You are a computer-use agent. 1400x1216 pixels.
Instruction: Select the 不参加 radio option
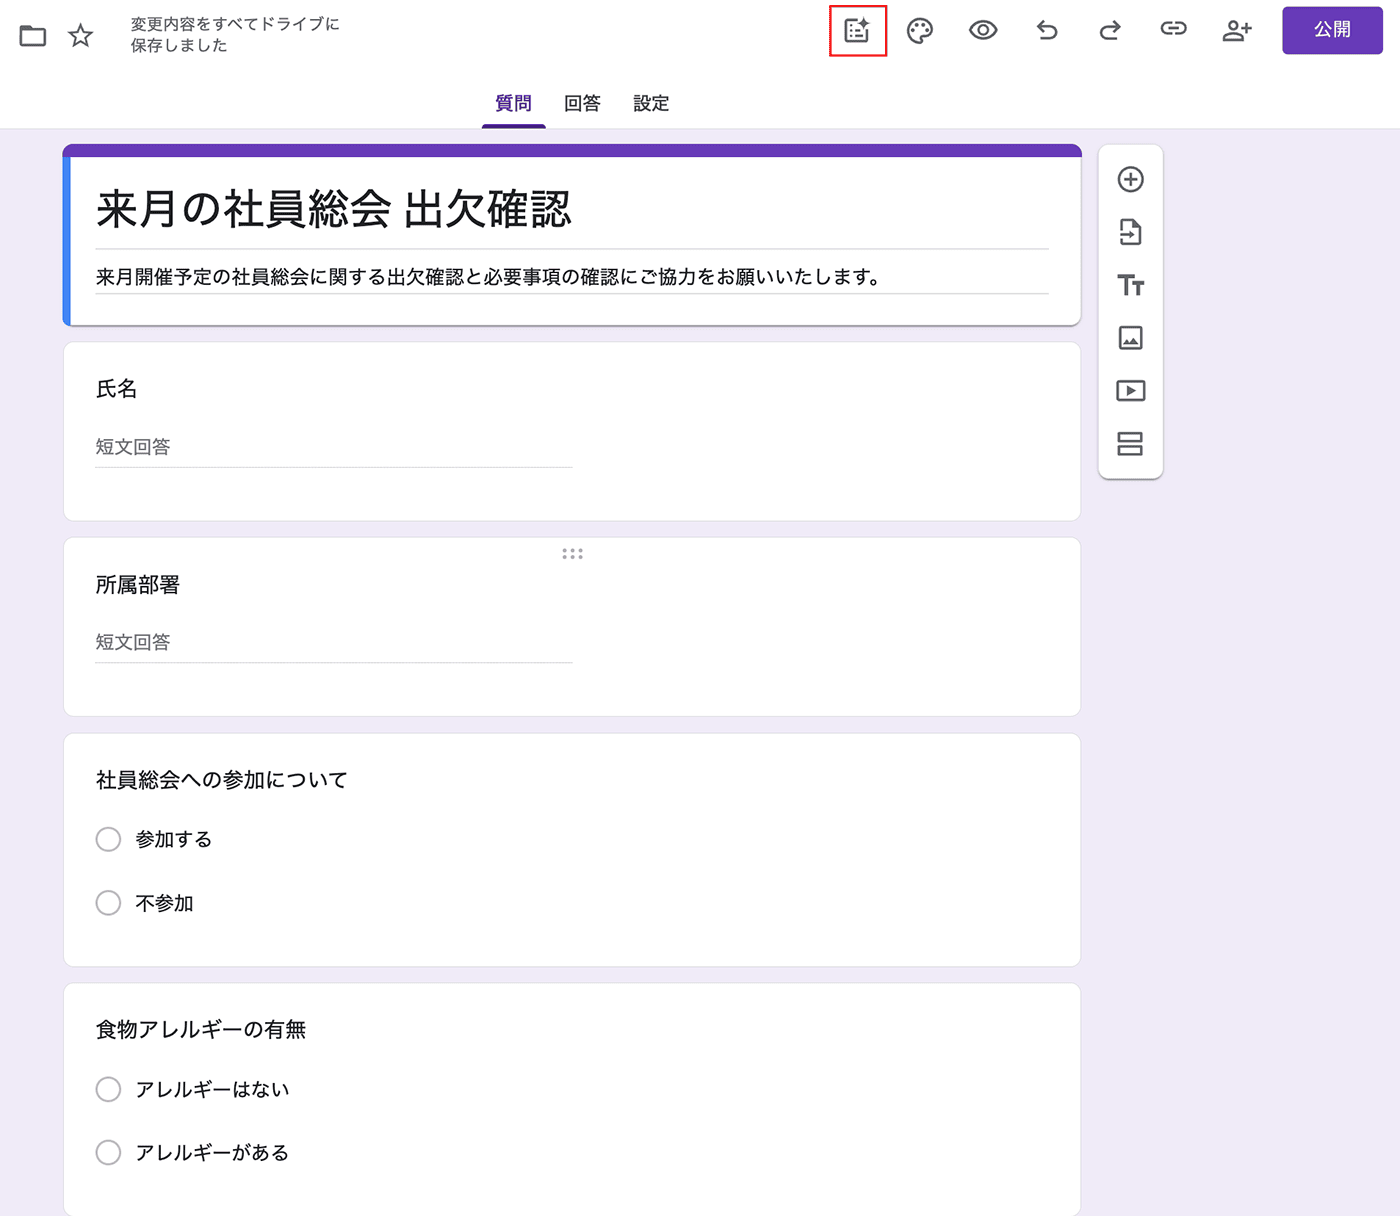[x=109, y=903]
